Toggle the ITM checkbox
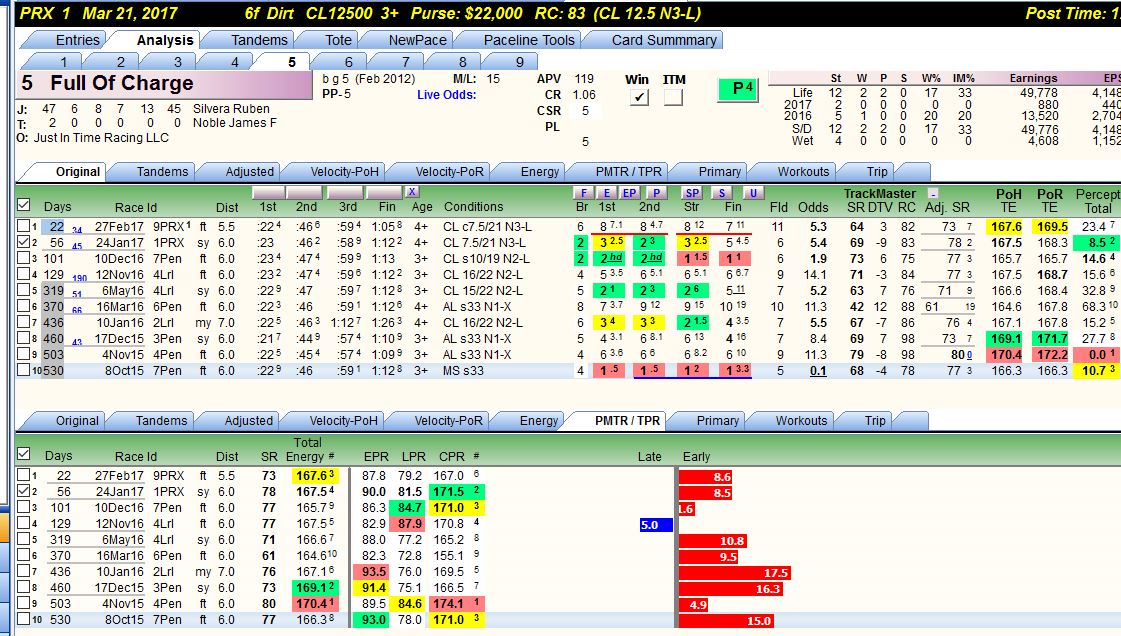The width and height of the screenshot is (1121, 636). [673, 97]
